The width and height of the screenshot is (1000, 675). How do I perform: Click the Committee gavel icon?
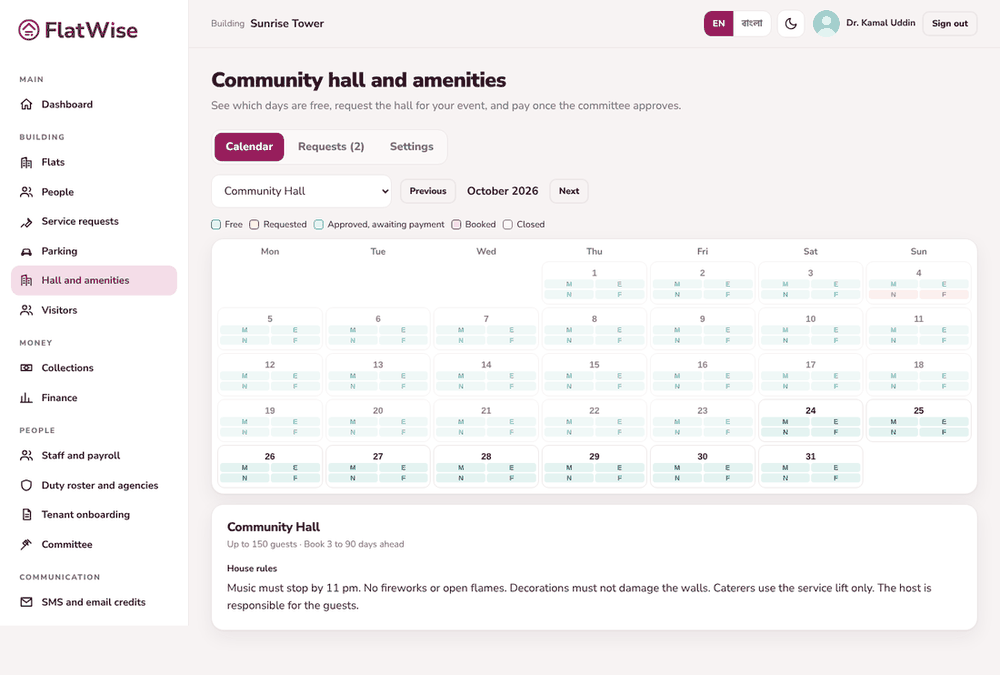pyautogui.click(x=26, y=544)
